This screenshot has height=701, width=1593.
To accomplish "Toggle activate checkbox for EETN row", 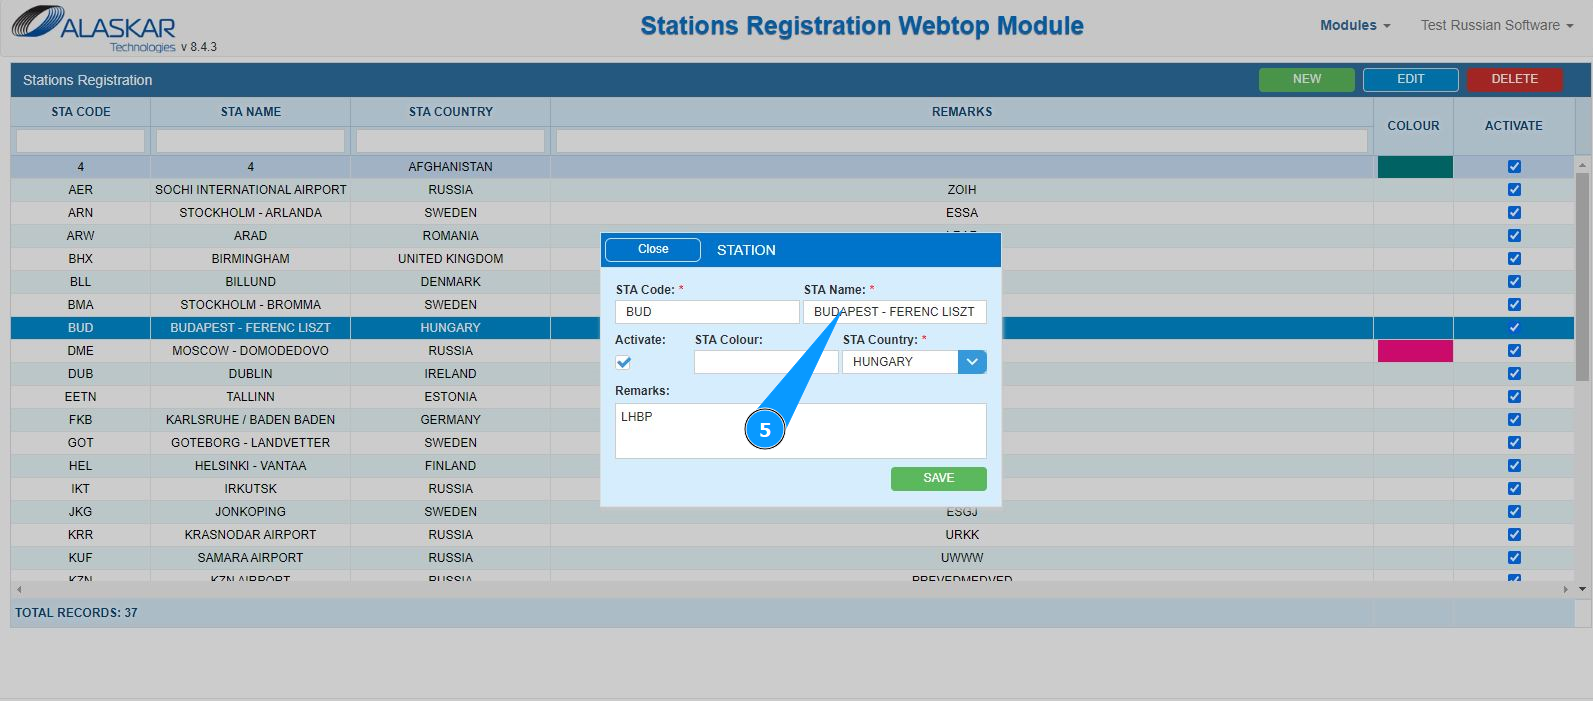I will point(1514,397).
